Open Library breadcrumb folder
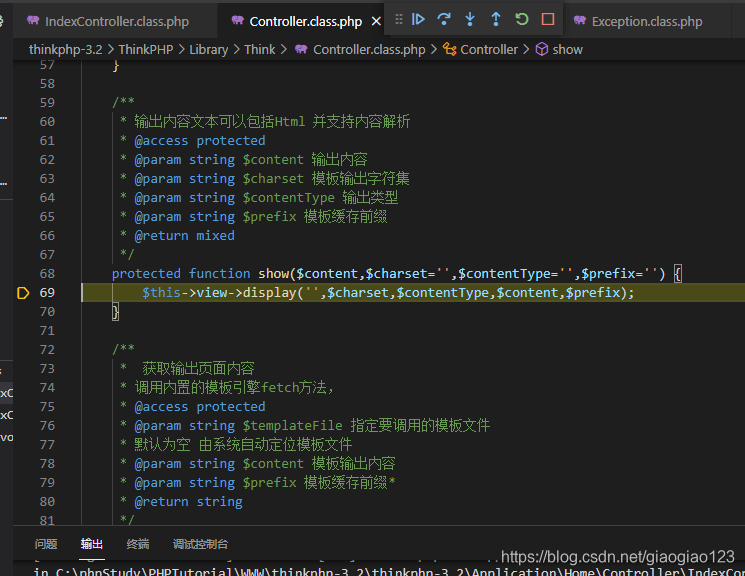 [209, 49]
